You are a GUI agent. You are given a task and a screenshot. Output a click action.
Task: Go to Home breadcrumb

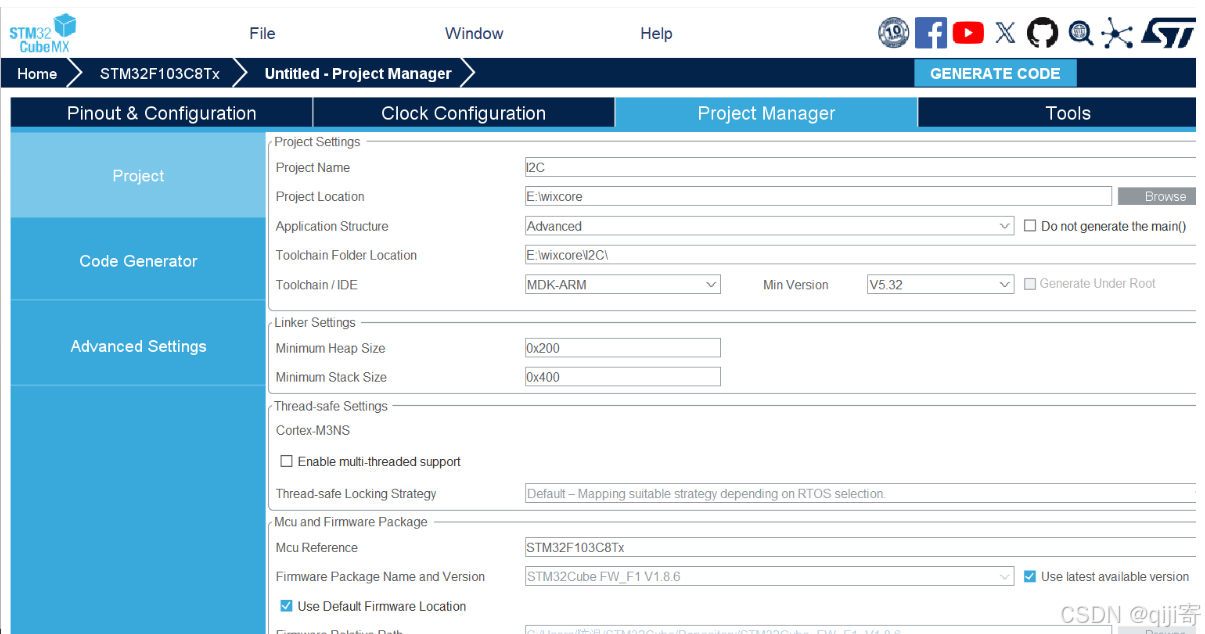37,73
